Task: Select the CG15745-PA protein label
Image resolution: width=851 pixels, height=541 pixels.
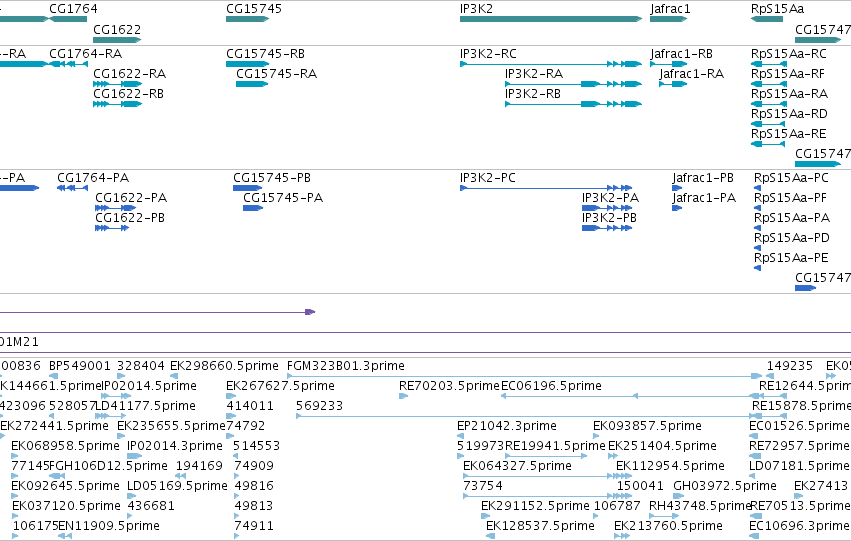Action: point(283,198)
